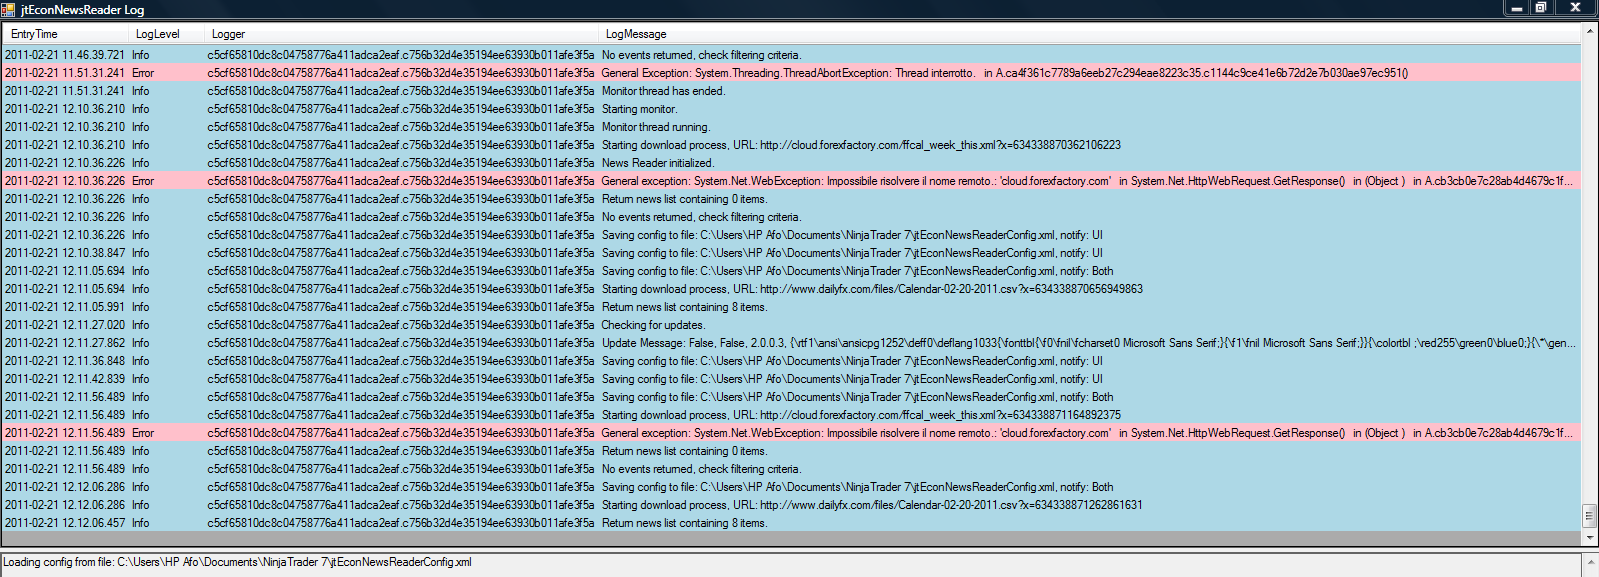Viewport: 1599px width, 577px height.
Task: Select the 'Starting monitor.' log message
Action: pyautogui.click(x=639, y=109)
